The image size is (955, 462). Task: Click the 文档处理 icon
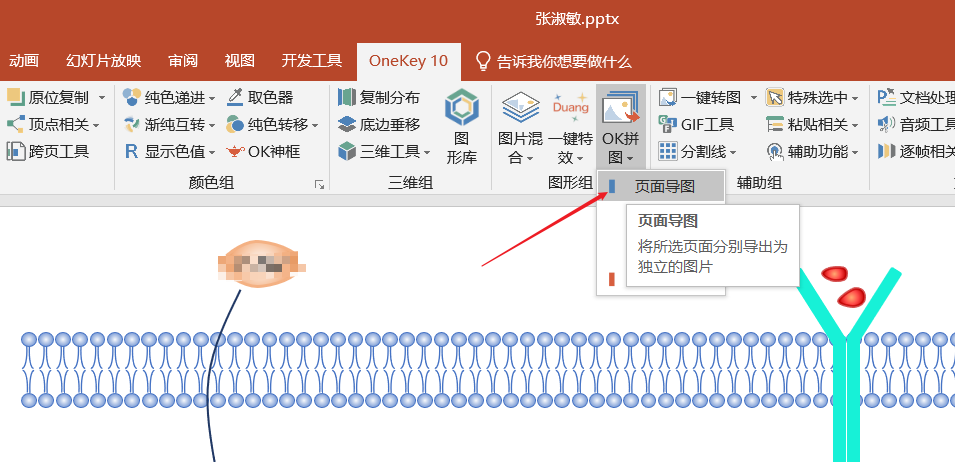(887, 97)
